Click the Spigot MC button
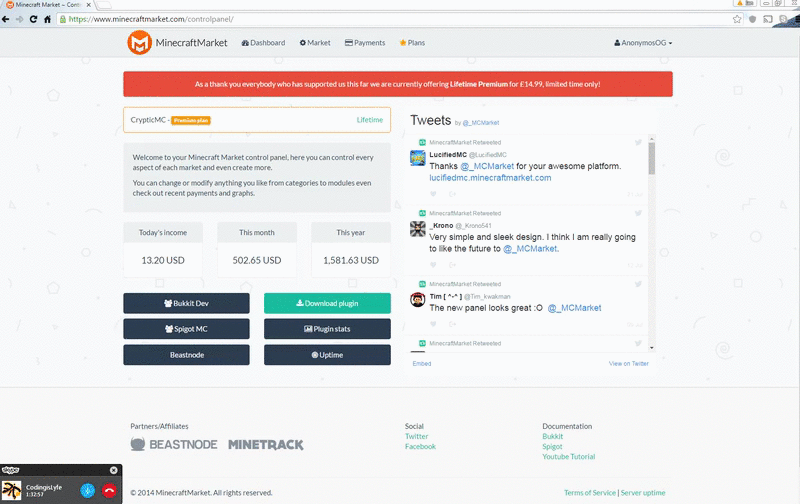The width and height of the screenshot is (800, 504). (x=186, y=329)
